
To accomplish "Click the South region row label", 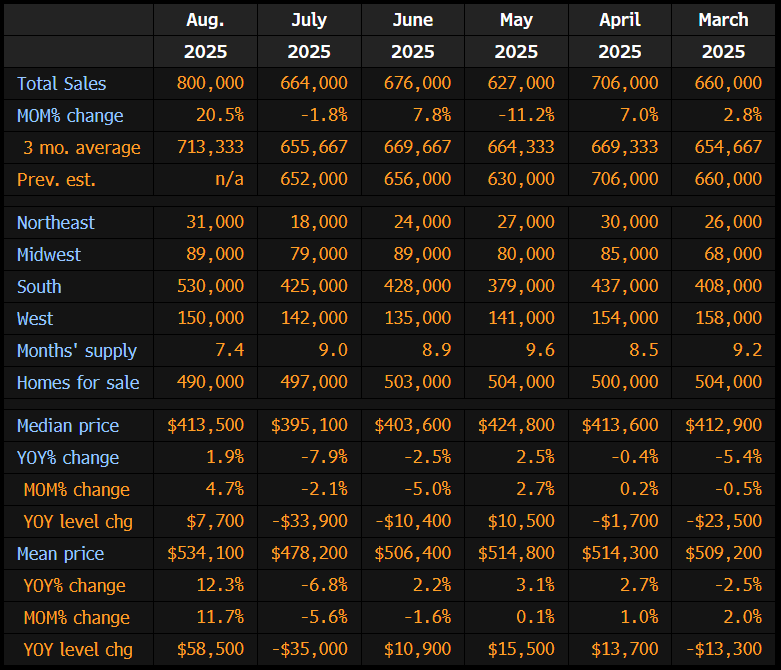I will [39, 287].
